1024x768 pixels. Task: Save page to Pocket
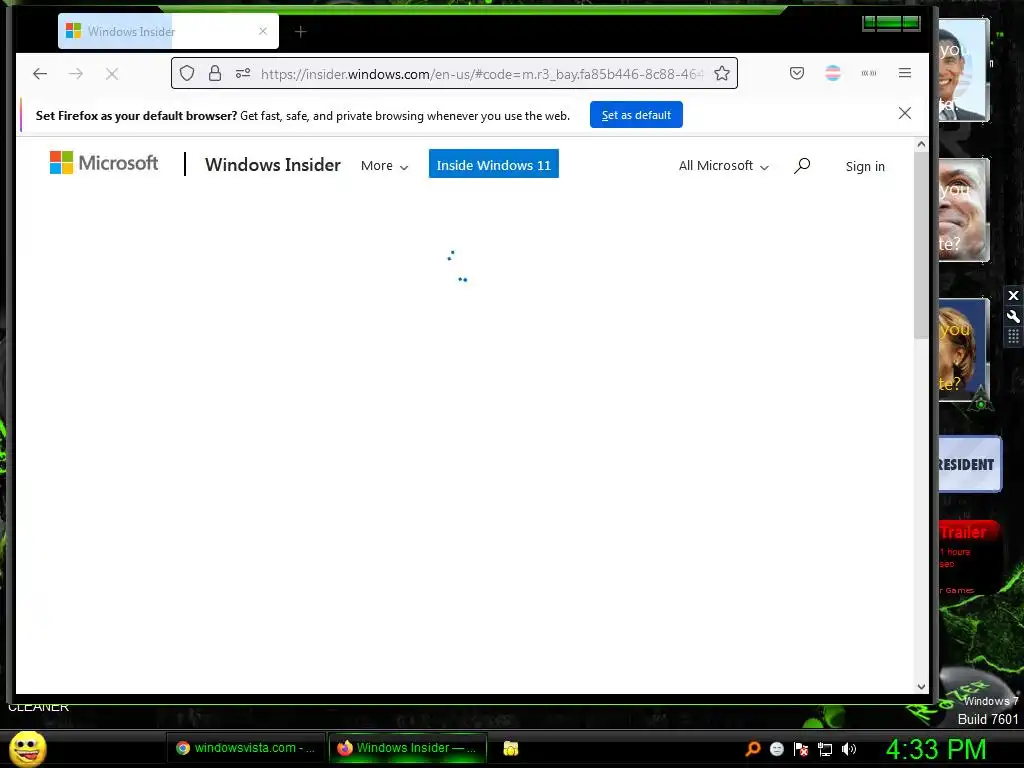pyautogui.click(x=797, y=73)
